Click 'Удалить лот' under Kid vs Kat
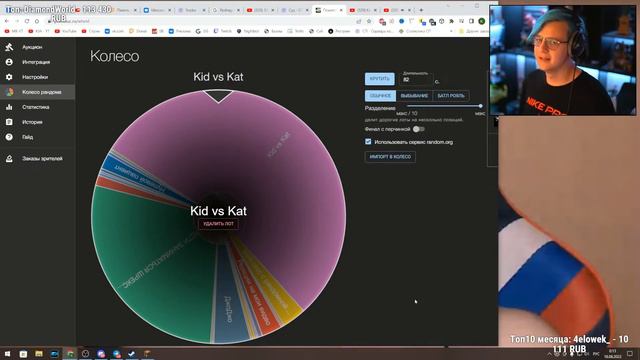 coord(218,224)
